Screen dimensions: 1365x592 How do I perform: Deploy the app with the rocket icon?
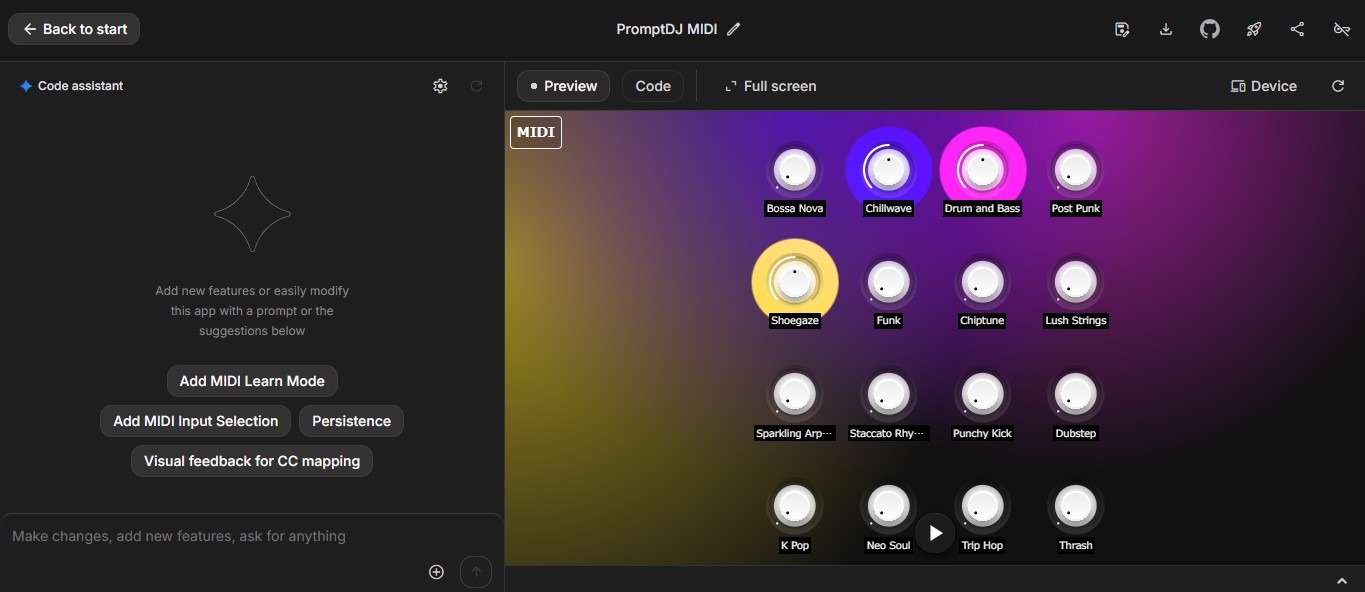click(x=1254, y=29)
